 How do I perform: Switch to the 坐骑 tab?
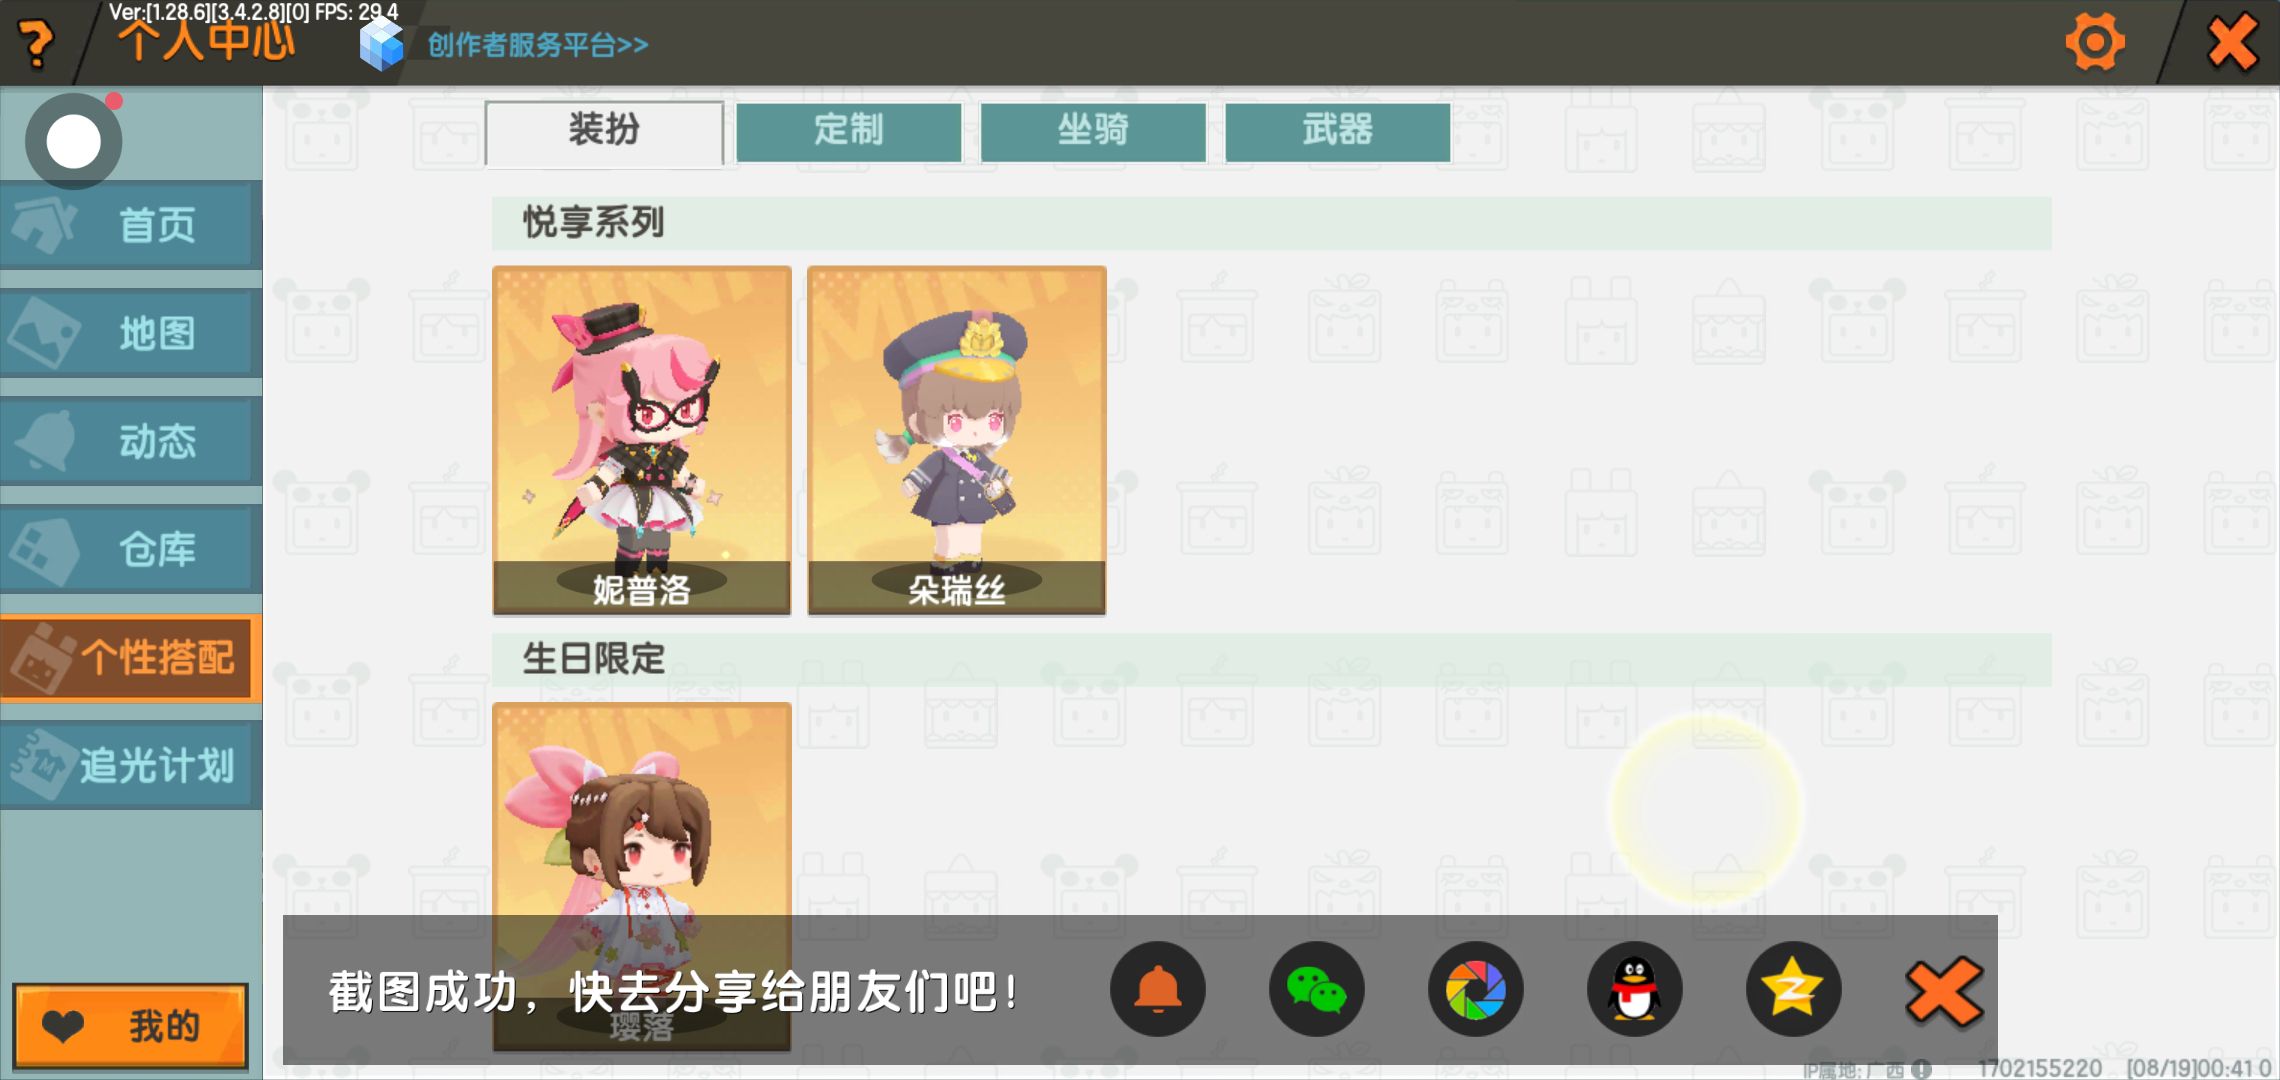[x=1093, y=131]
